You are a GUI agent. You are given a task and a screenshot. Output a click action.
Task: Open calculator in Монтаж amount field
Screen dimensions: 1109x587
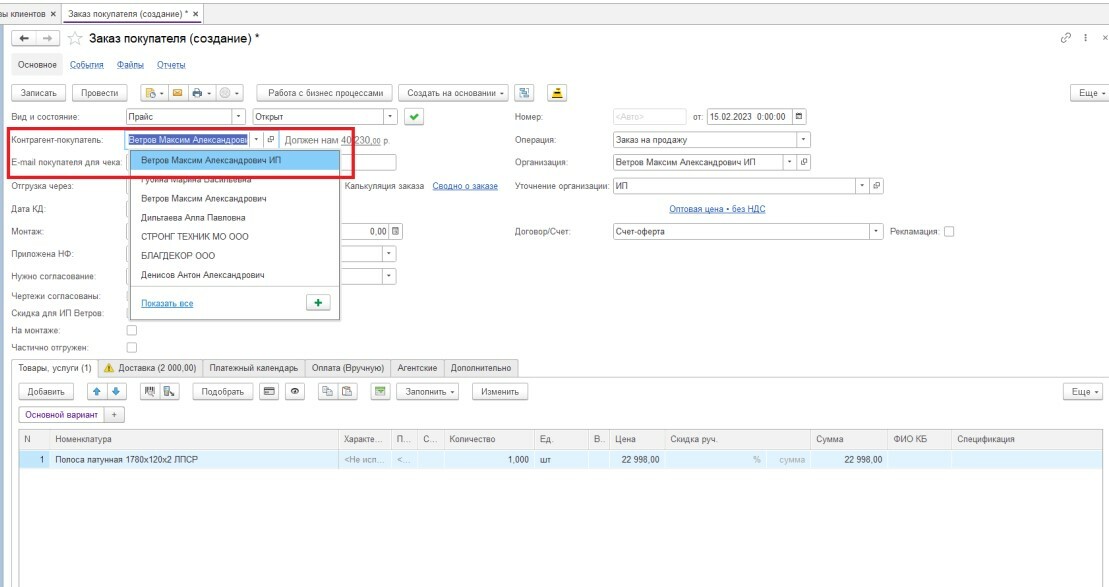tap(396, 231)
